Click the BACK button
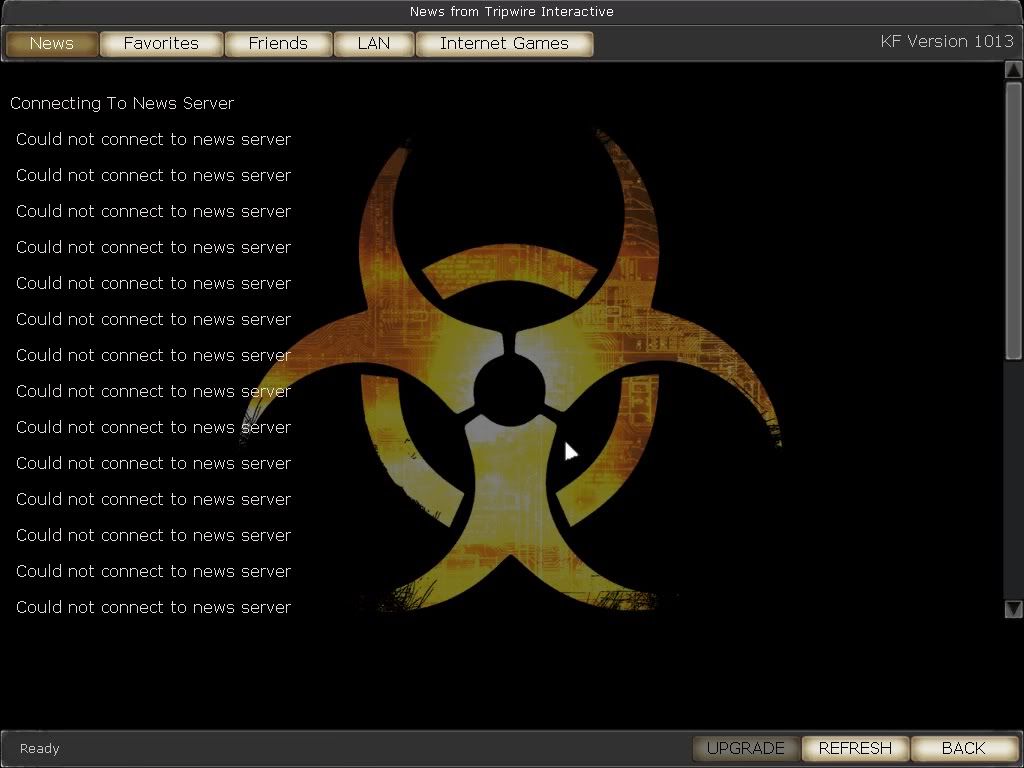Viewport: 1024px width, 768px height. (963, 748)
